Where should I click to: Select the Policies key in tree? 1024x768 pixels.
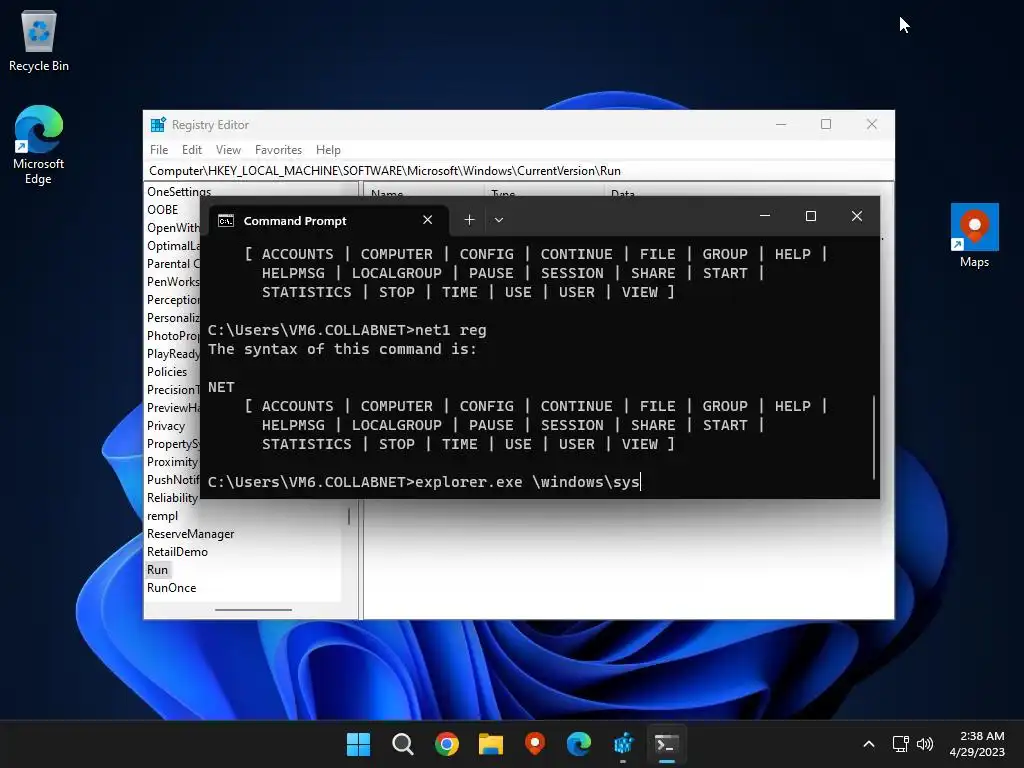point(167,372)
